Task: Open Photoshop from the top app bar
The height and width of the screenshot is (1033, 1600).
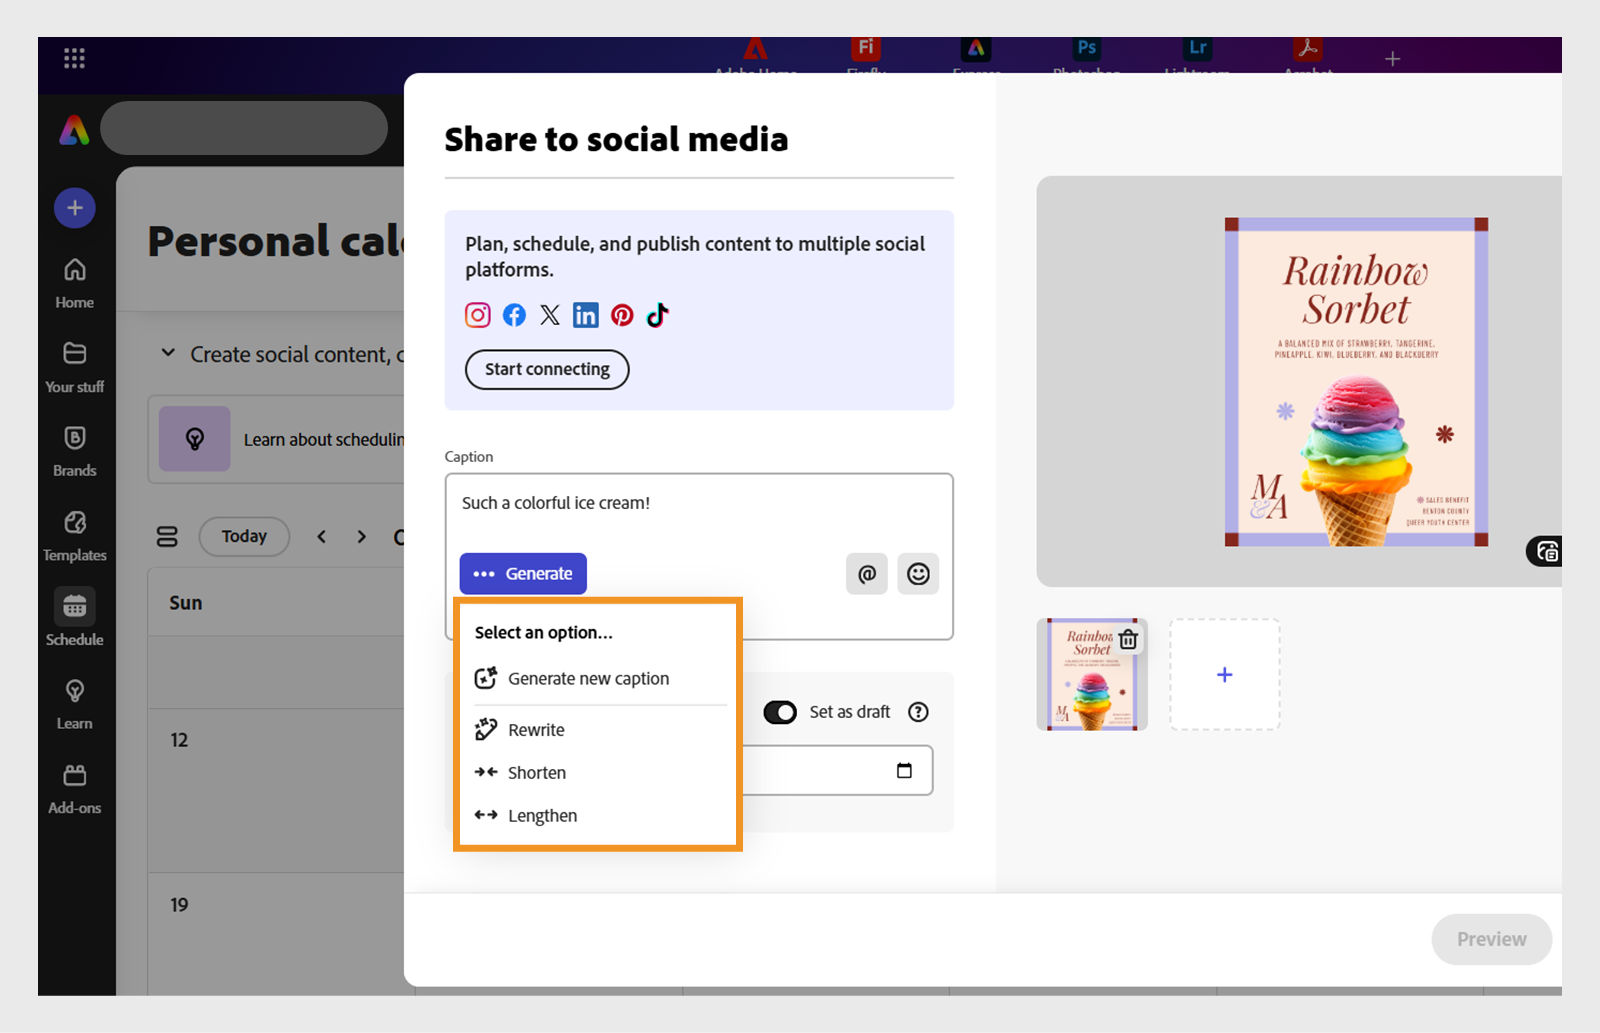Action: point(1085,47)
